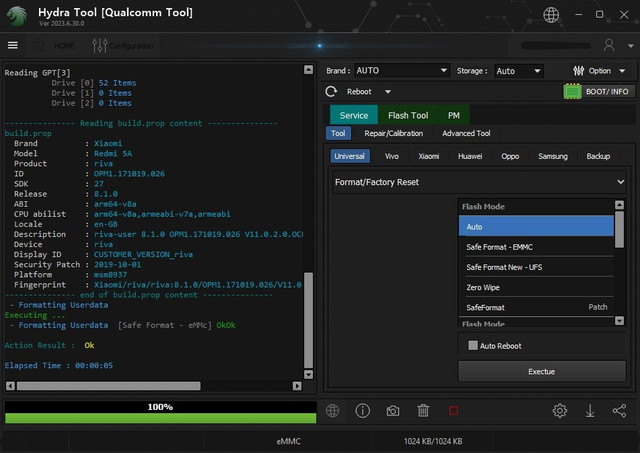Select the Oppo brand tab
The width and height of the screenshot is (640, 453).
coord(510,156)
